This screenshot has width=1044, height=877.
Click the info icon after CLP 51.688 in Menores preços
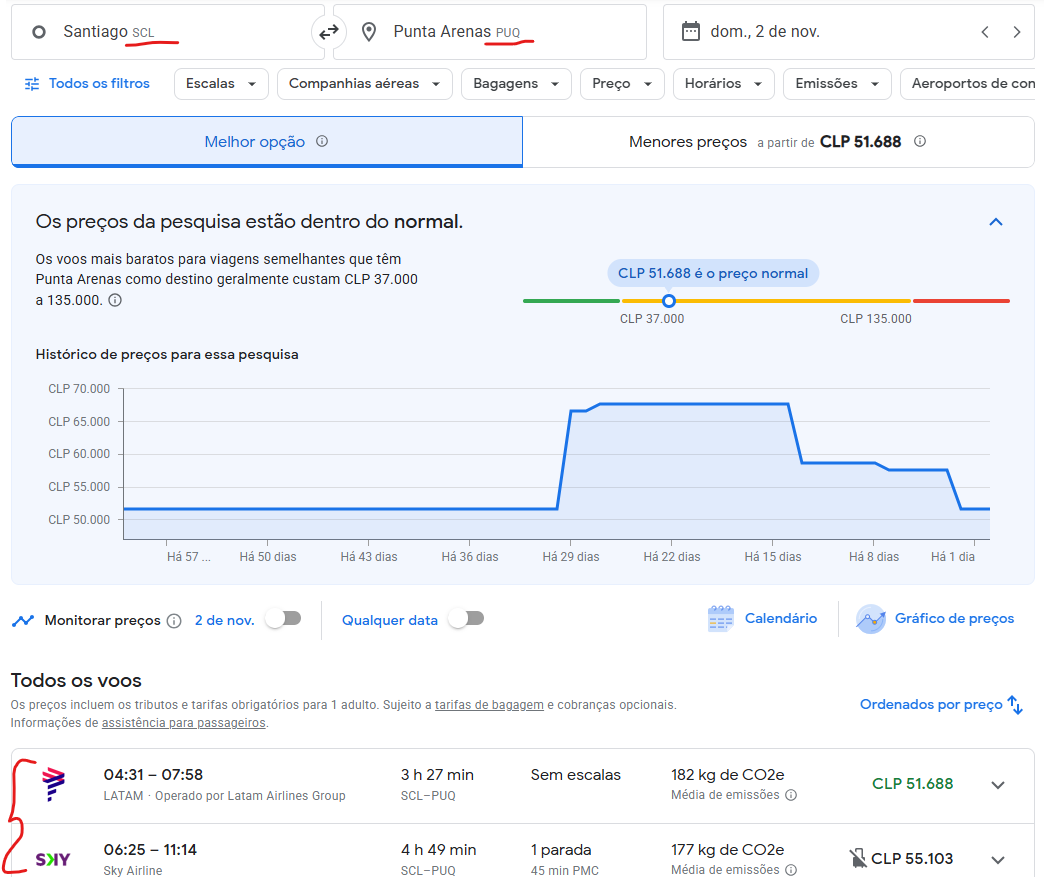coord(920,141)
